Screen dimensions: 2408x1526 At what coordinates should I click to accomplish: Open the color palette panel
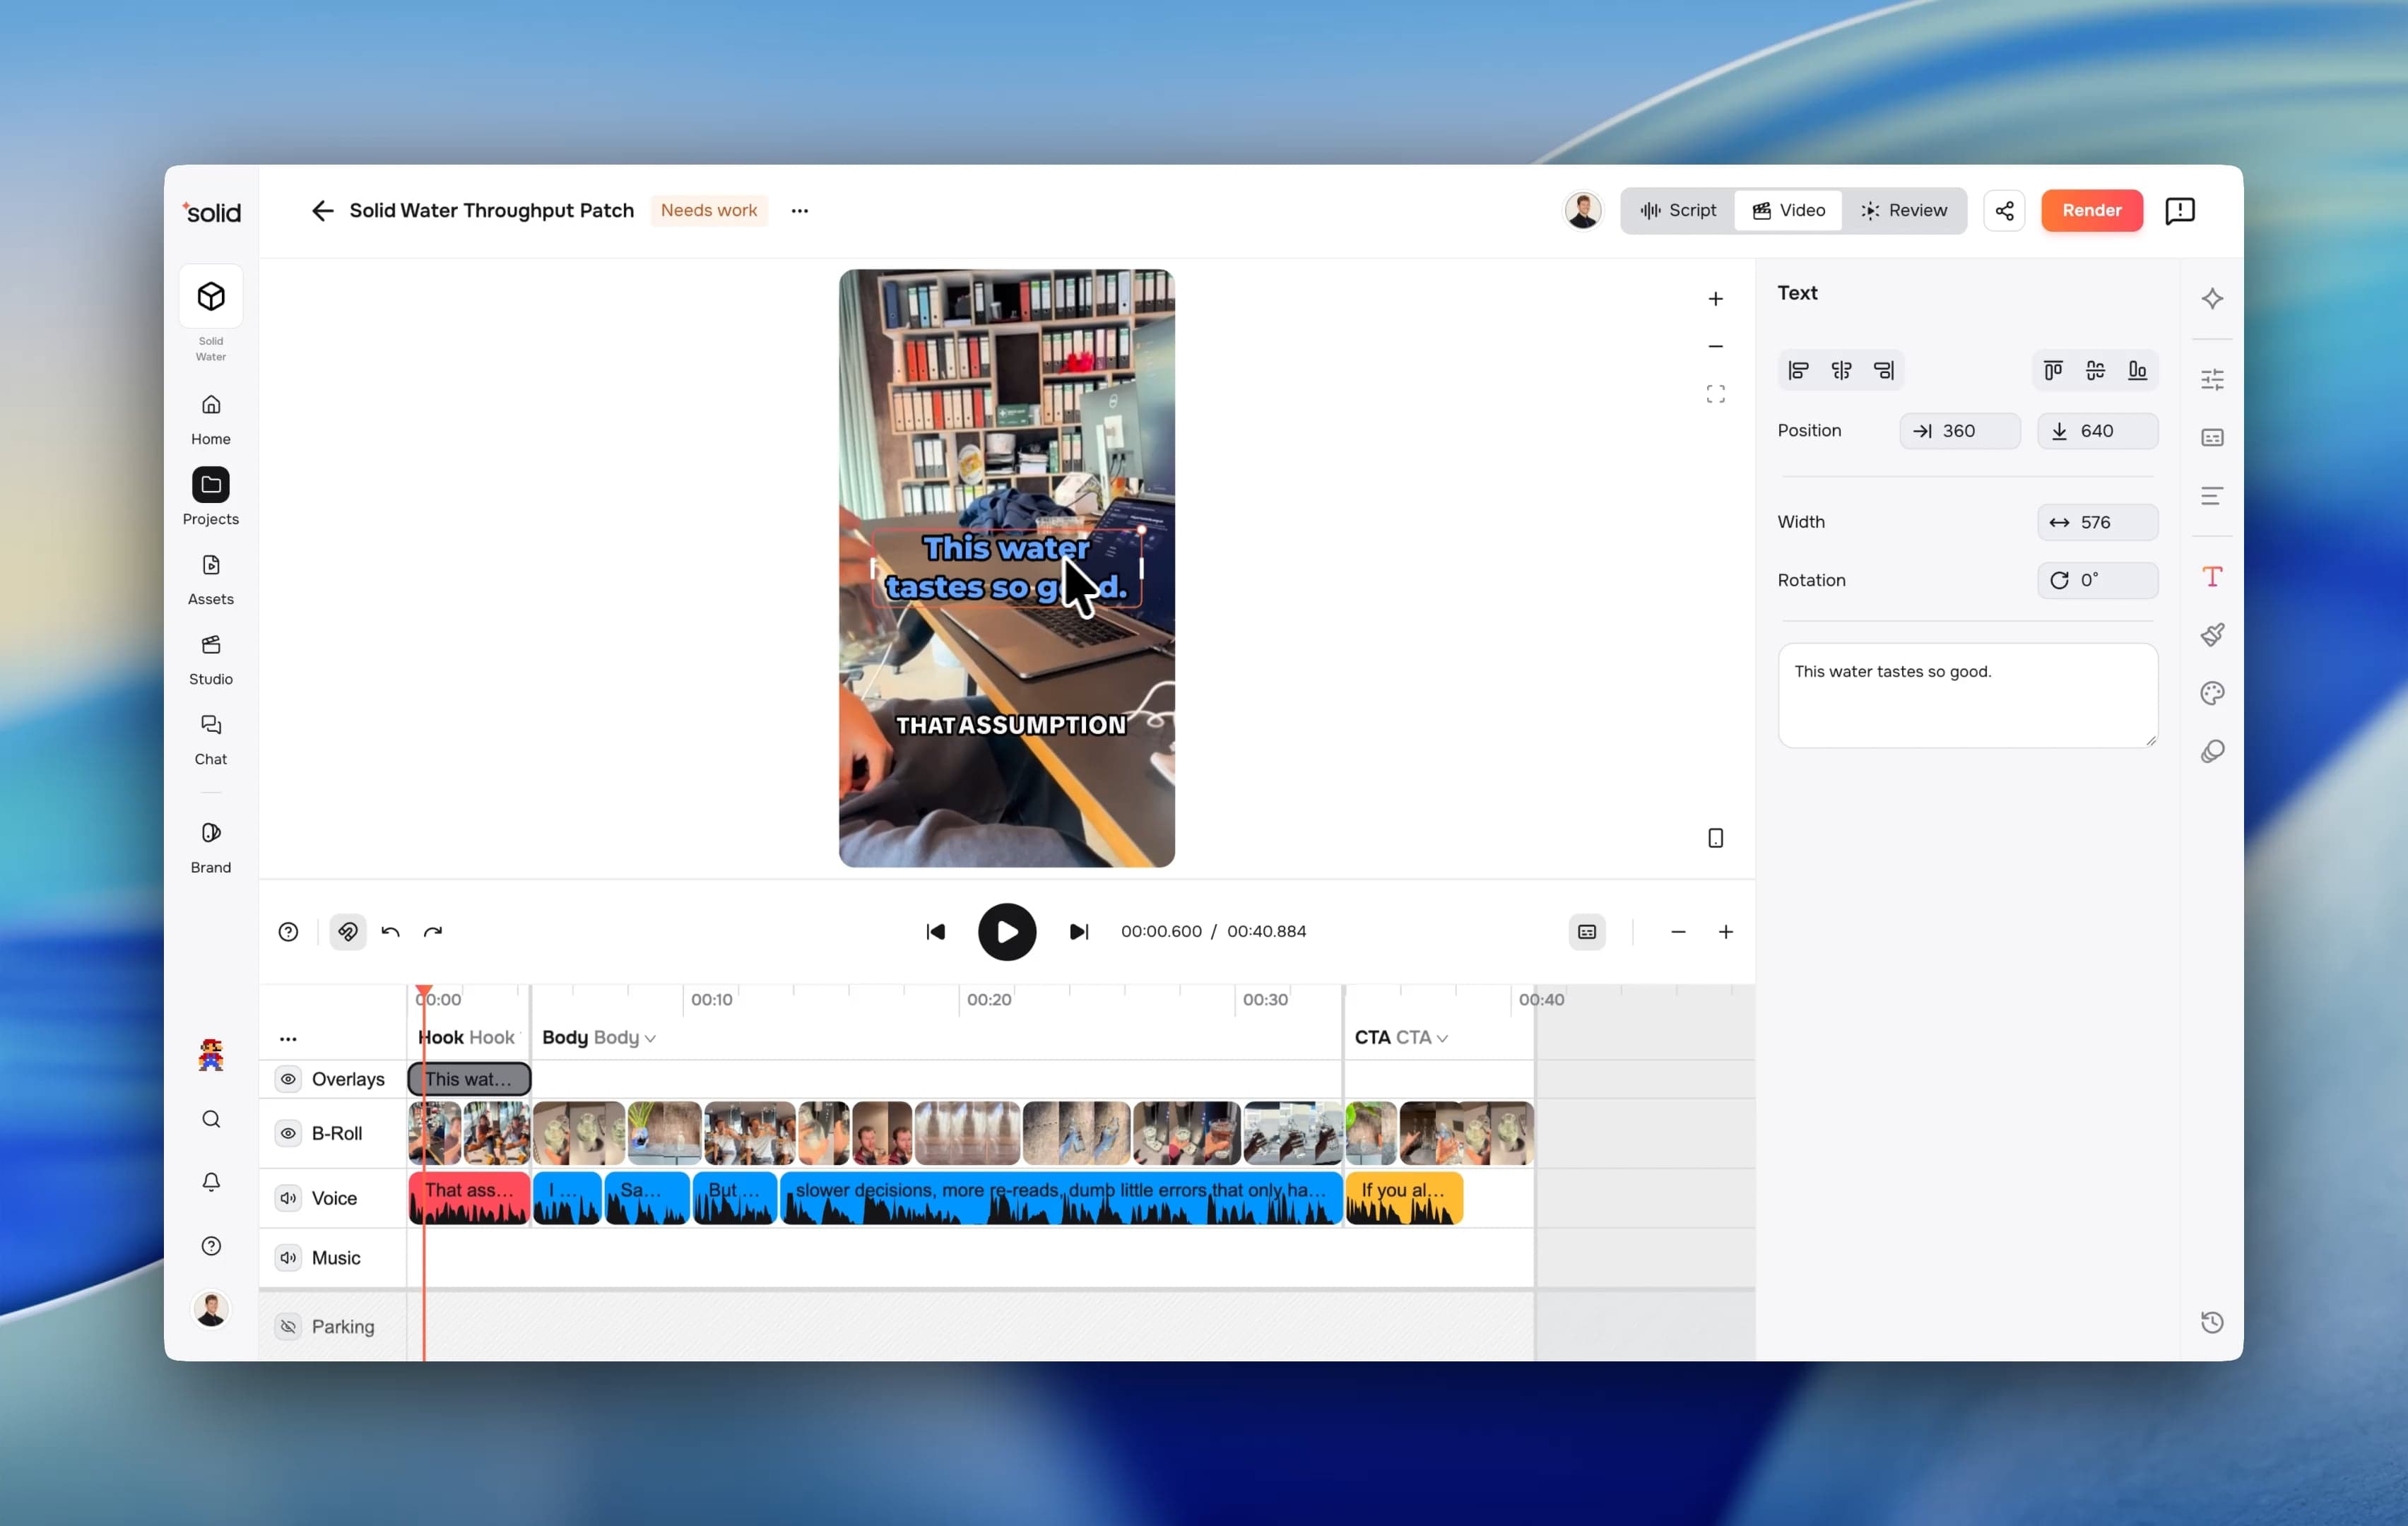point(2213,693)
